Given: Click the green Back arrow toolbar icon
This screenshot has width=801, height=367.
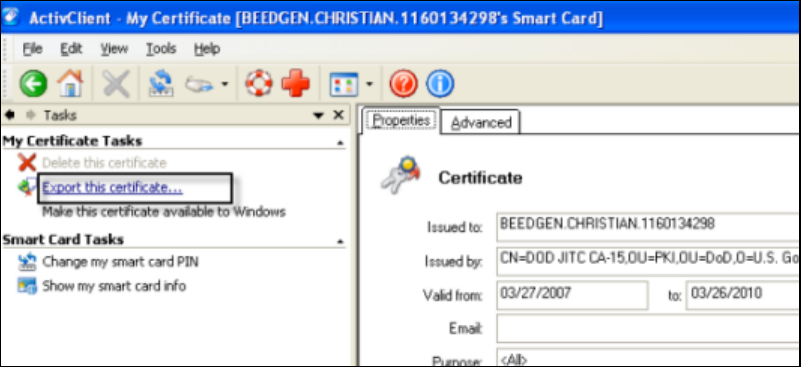Looking at the screenshot, I should point(34,84).
